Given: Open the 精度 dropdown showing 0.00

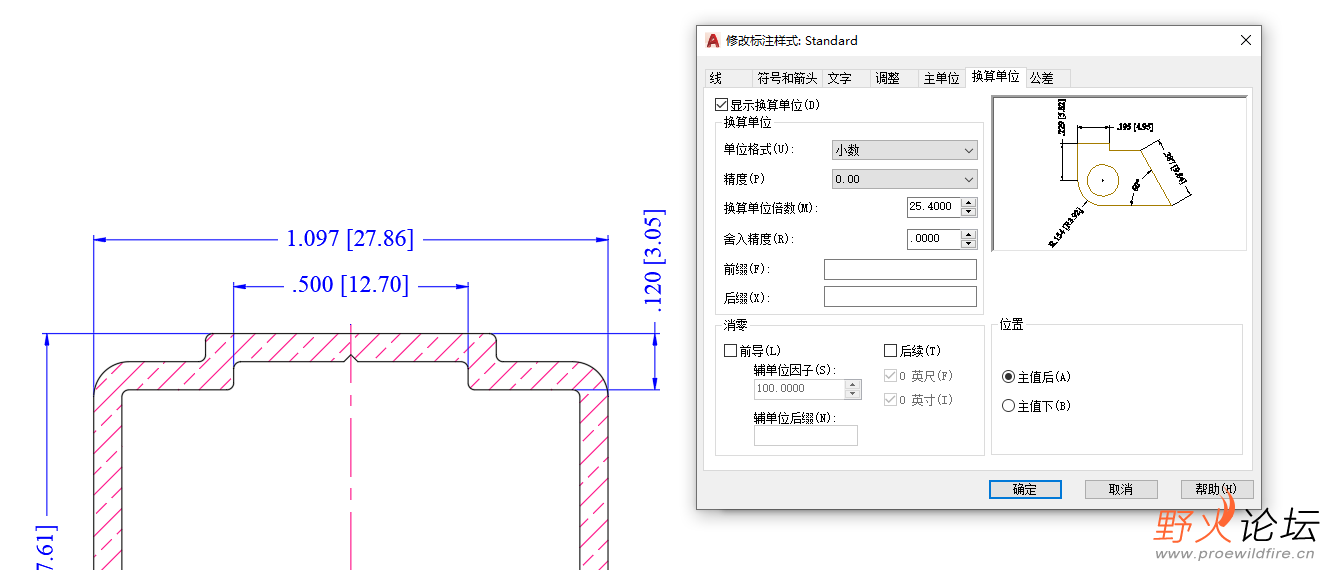Looking at the screenshot, I should [904, 179].
